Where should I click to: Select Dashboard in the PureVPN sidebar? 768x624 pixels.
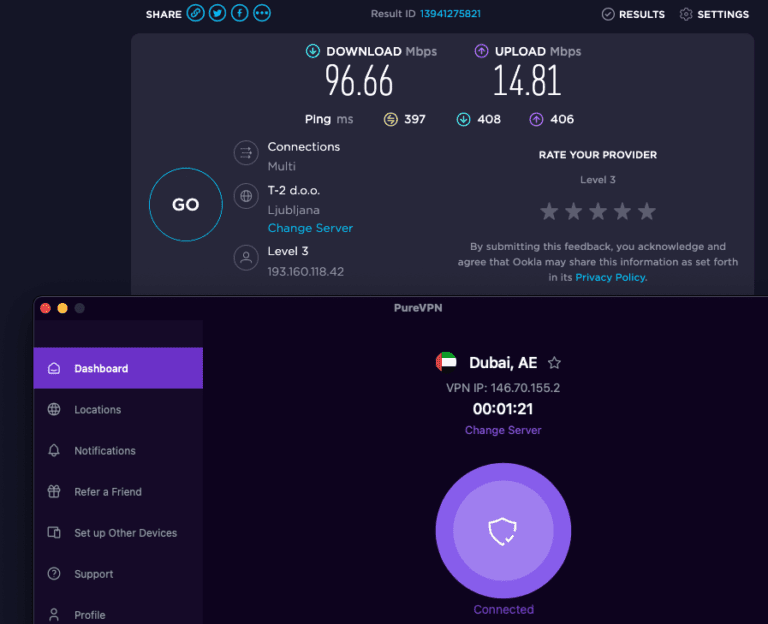click(118, 368)
